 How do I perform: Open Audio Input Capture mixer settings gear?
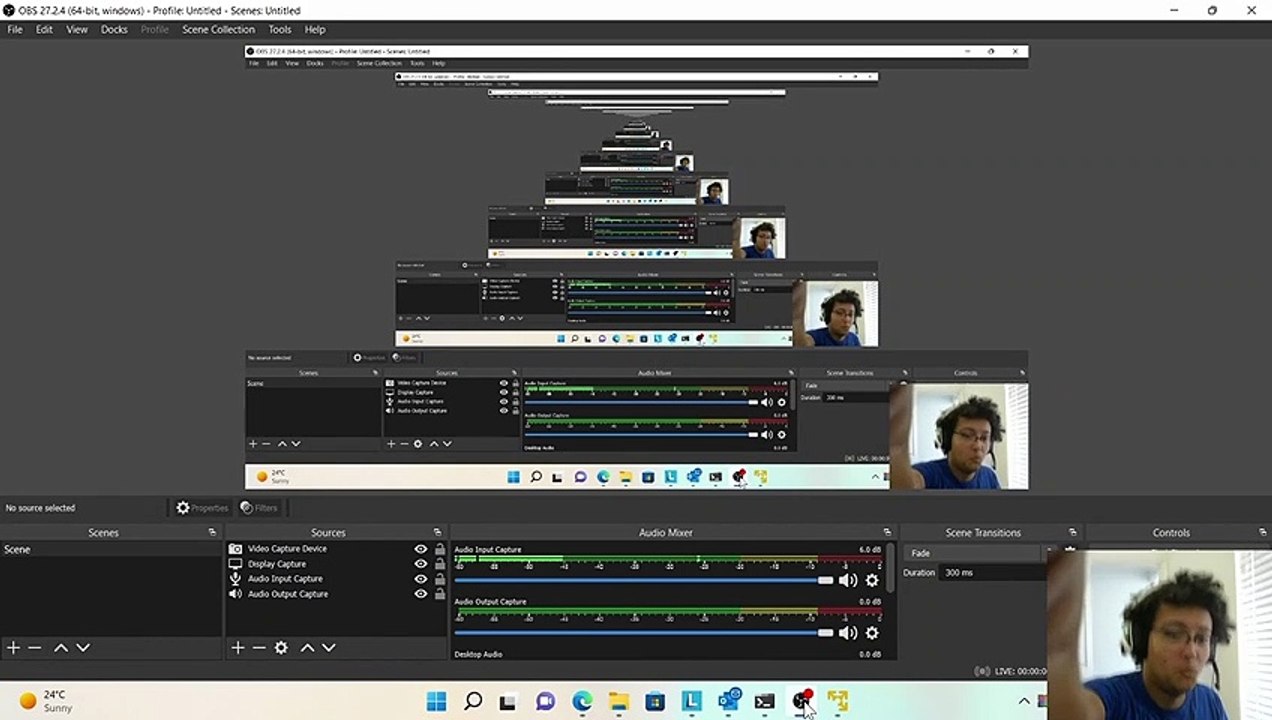click(x=872, y=580)
